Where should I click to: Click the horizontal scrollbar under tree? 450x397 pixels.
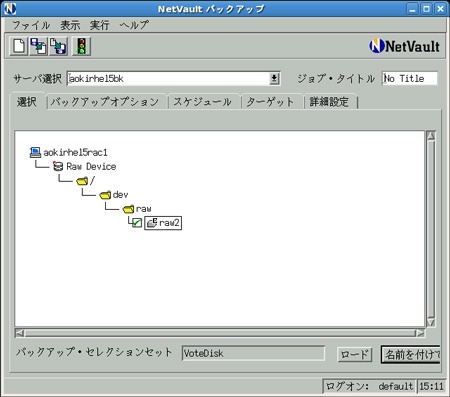pos(220,333)
